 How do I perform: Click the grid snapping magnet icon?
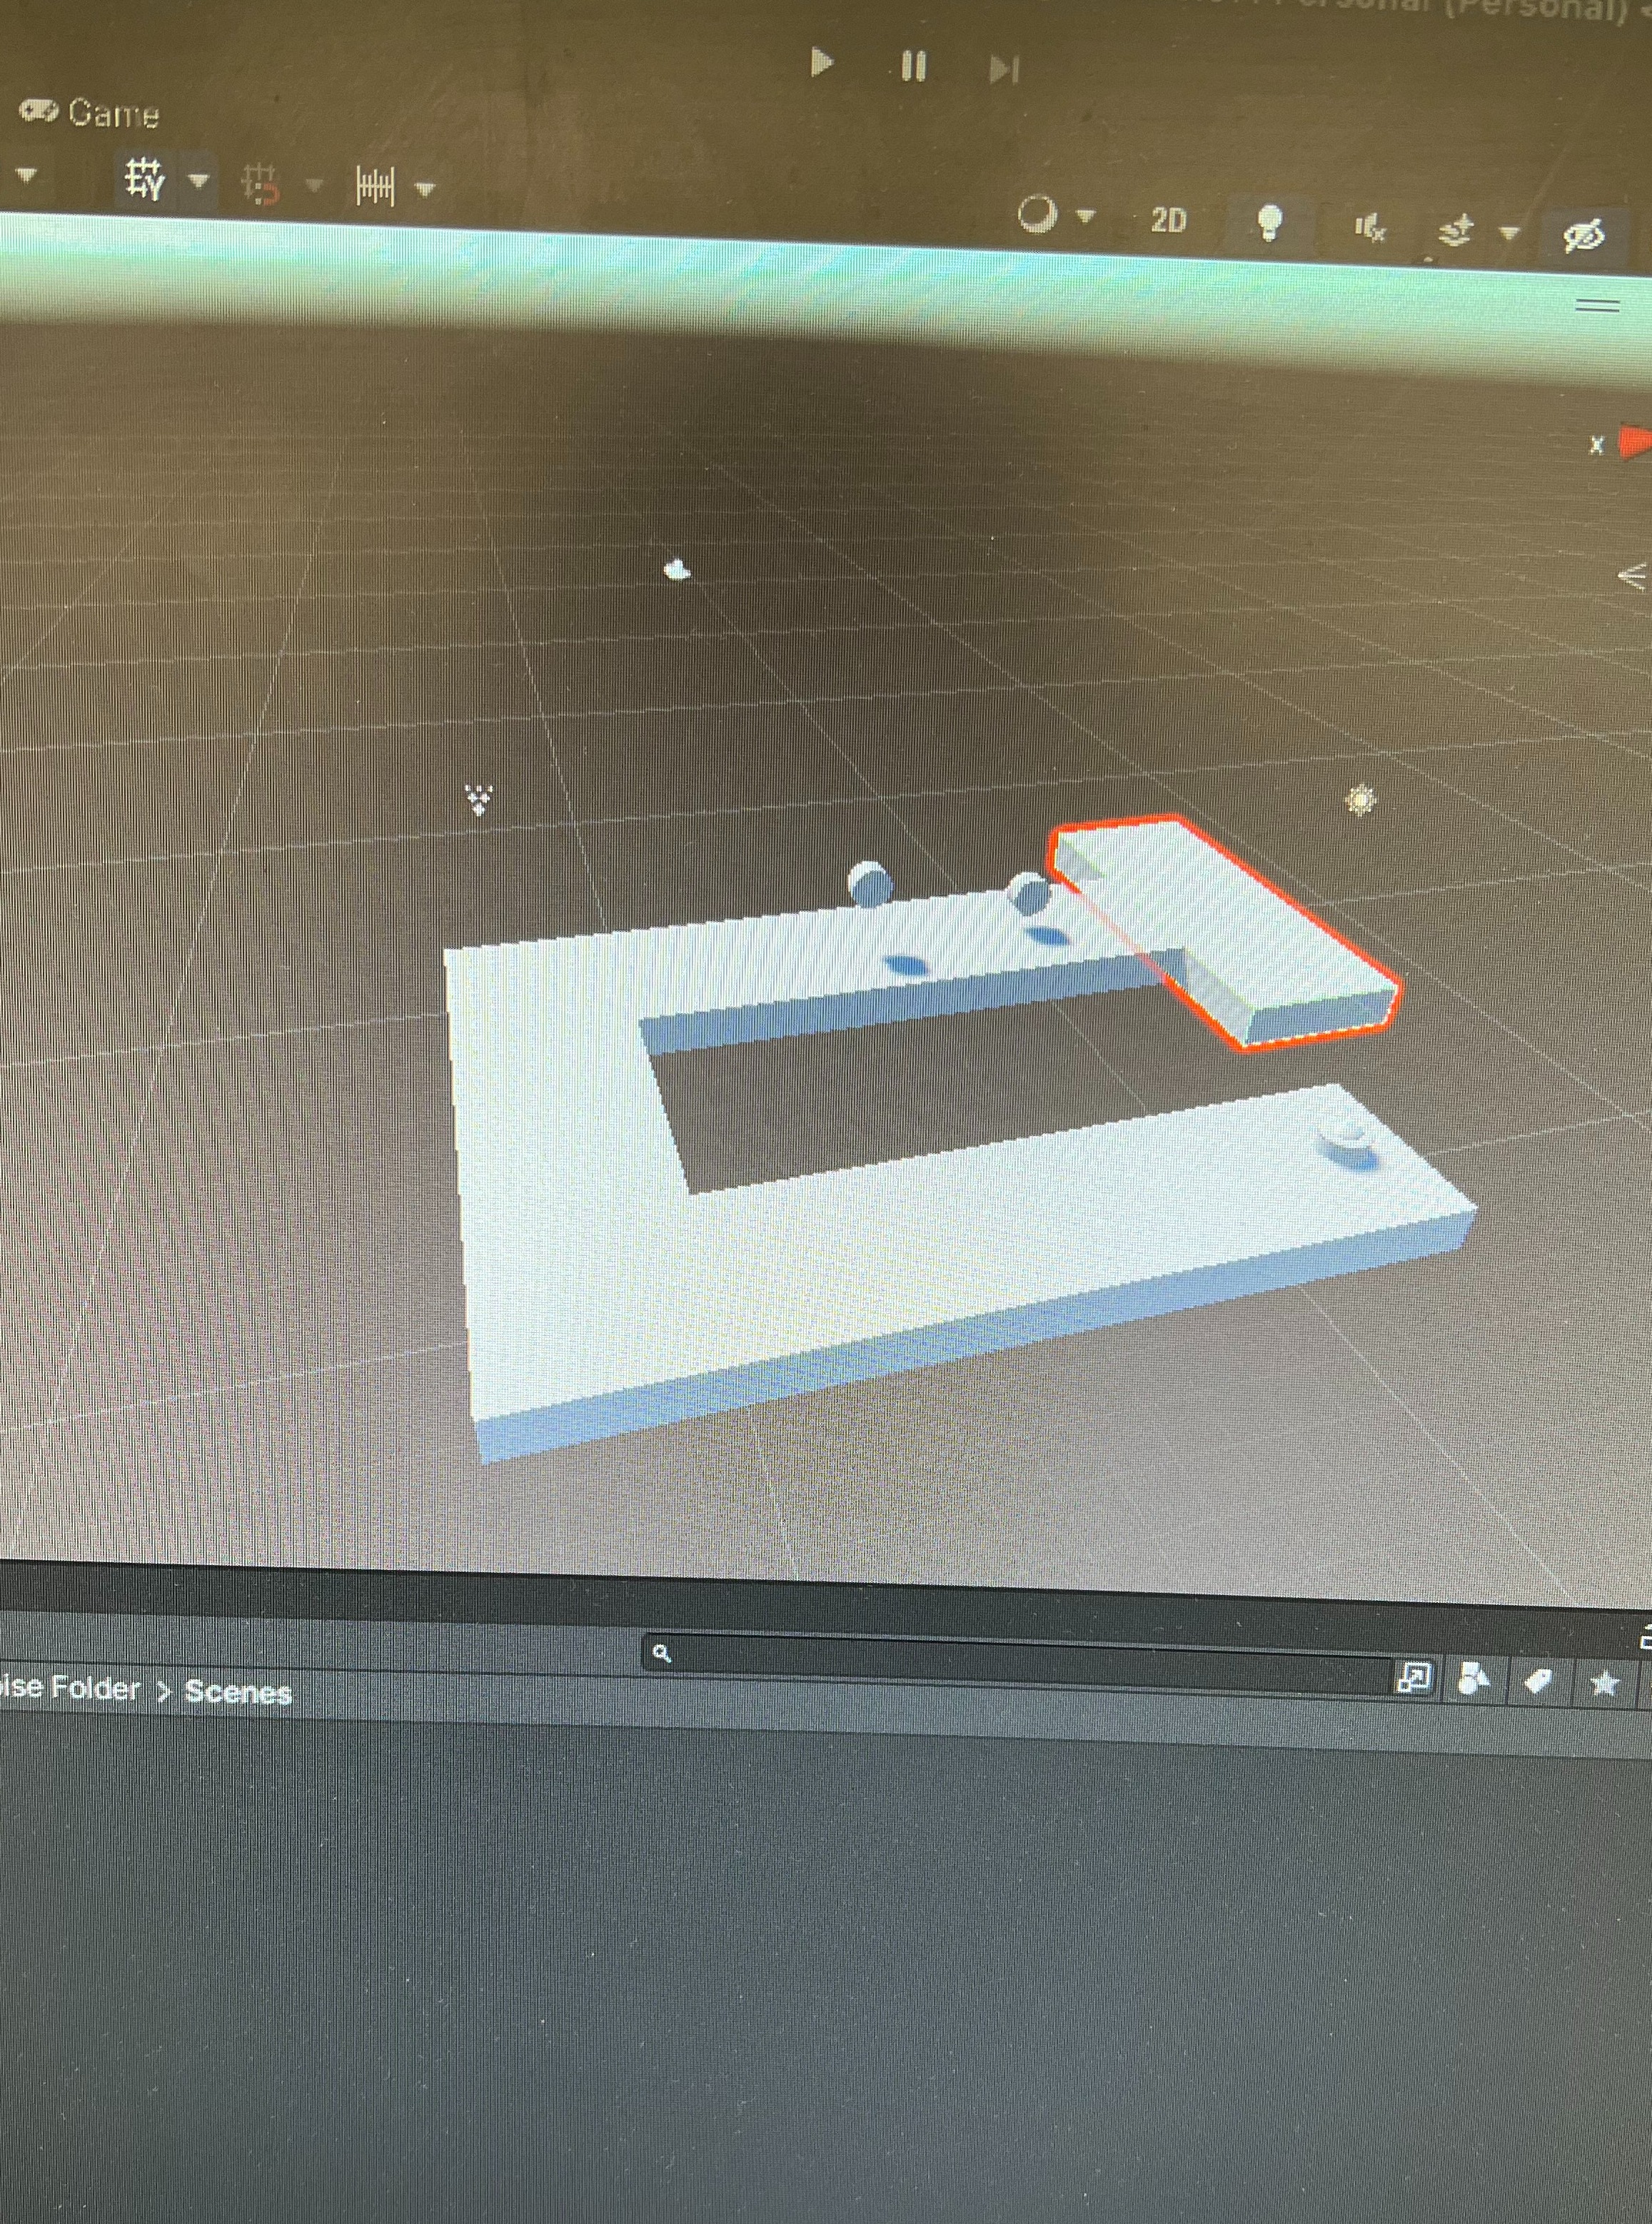point(261,184)
